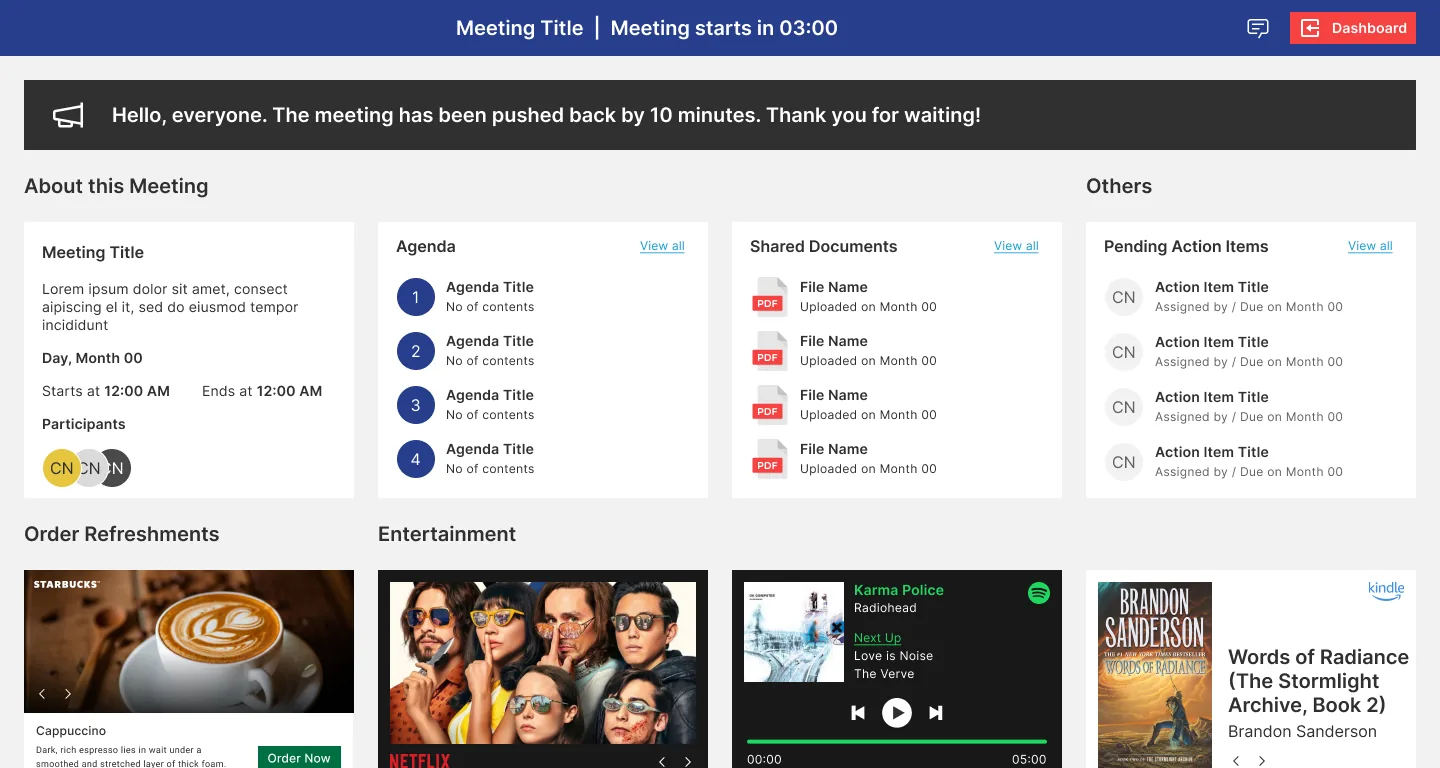Screen dimensions: 1440x768
Task: View all agenda items
Action: click(x=662, y=246)
